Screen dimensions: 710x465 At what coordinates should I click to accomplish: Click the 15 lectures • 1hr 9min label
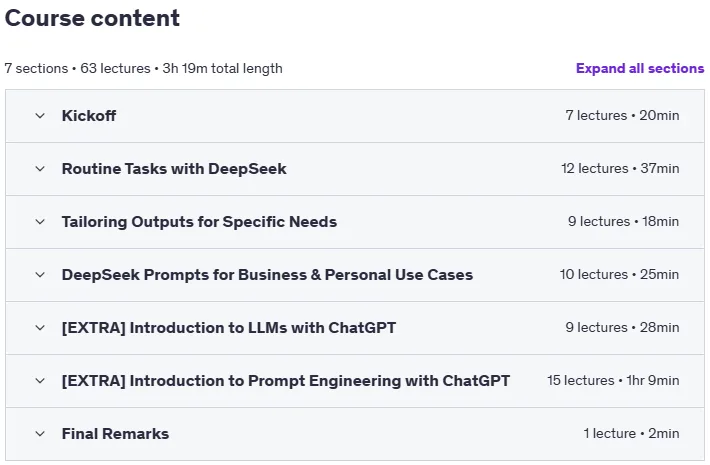click(613, 380)
